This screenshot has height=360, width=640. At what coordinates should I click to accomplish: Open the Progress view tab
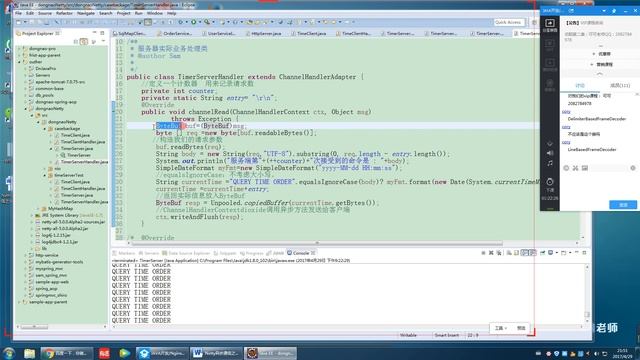251,253
